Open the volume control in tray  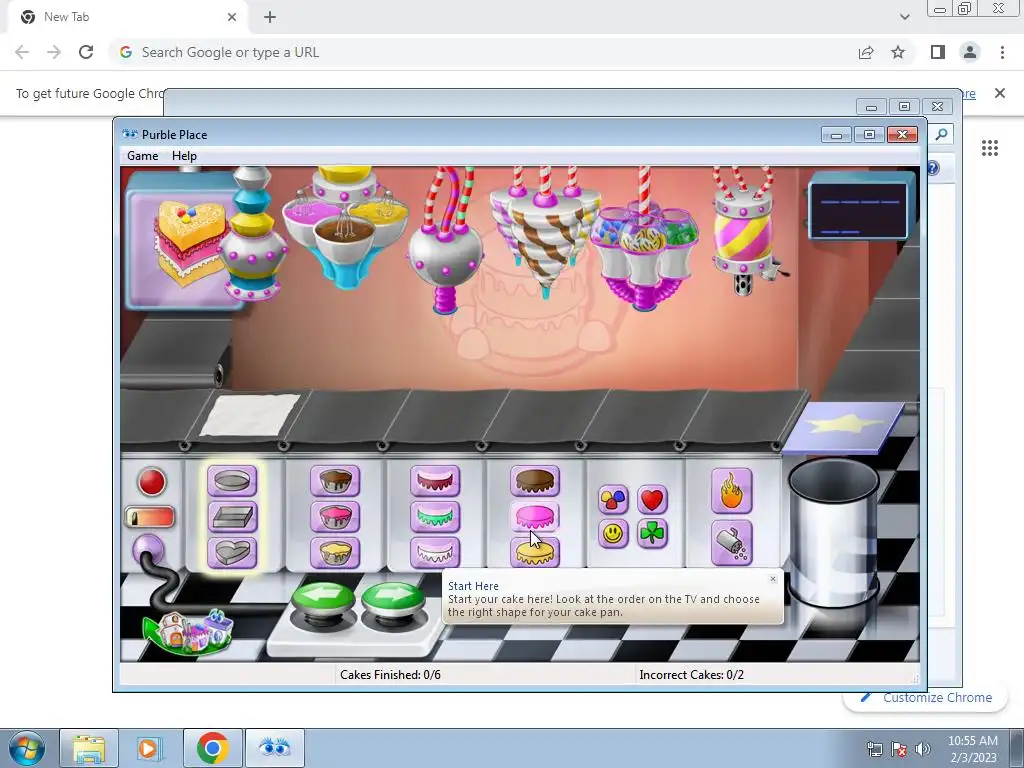click(923, 749)
